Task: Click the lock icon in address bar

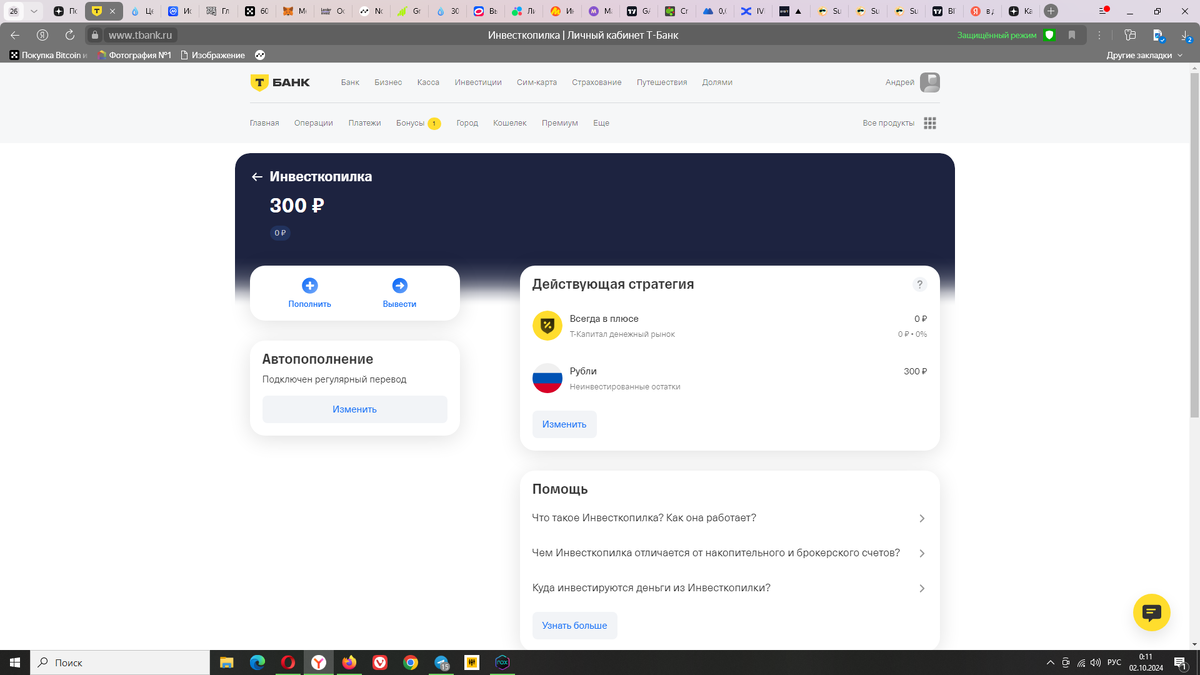Action: pyautogui.click(x=95, y=34)
